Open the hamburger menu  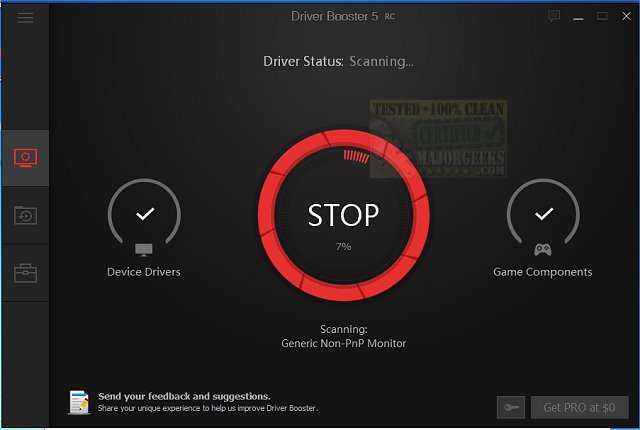click(x=25, y=18)
